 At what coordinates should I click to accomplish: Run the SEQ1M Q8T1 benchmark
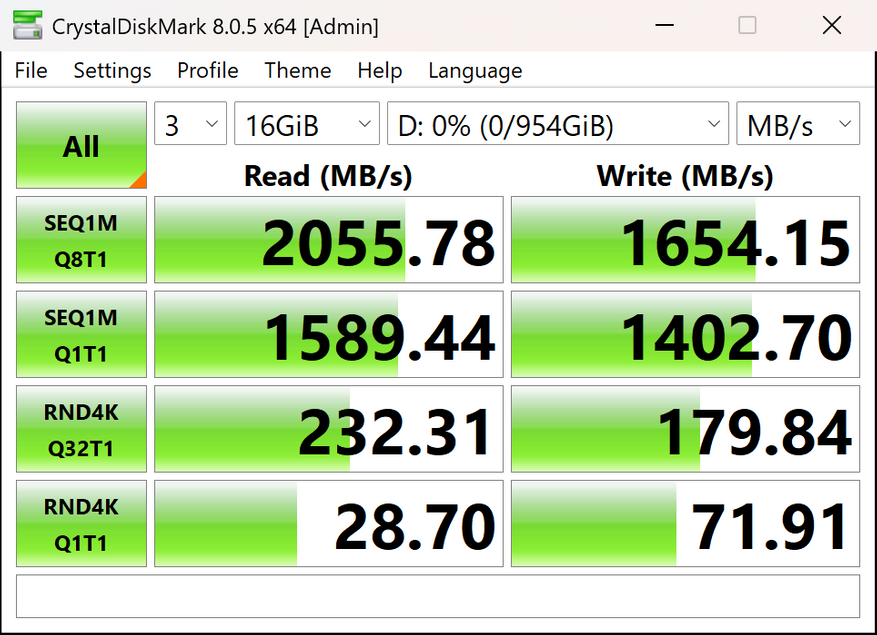[82, 239]
